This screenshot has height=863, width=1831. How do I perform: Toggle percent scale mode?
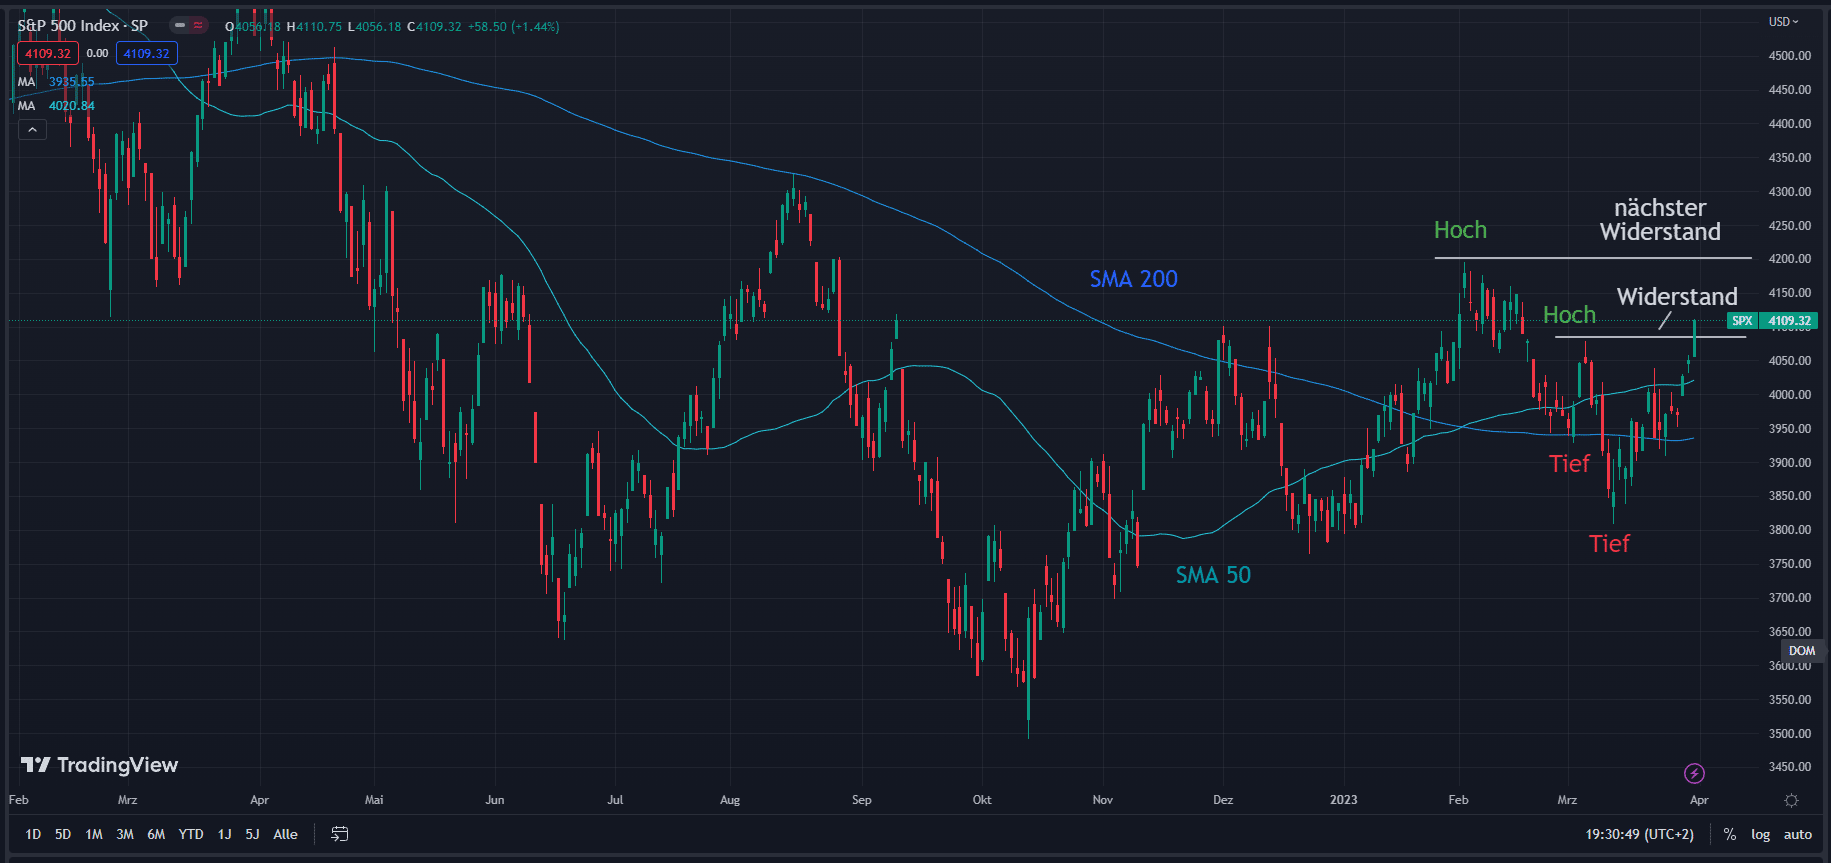coord(1730,834)
